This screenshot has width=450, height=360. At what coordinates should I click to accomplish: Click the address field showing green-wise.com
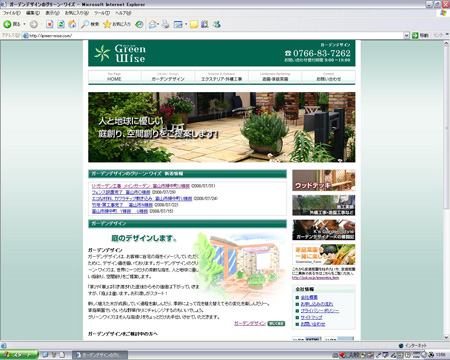point(213,35)
